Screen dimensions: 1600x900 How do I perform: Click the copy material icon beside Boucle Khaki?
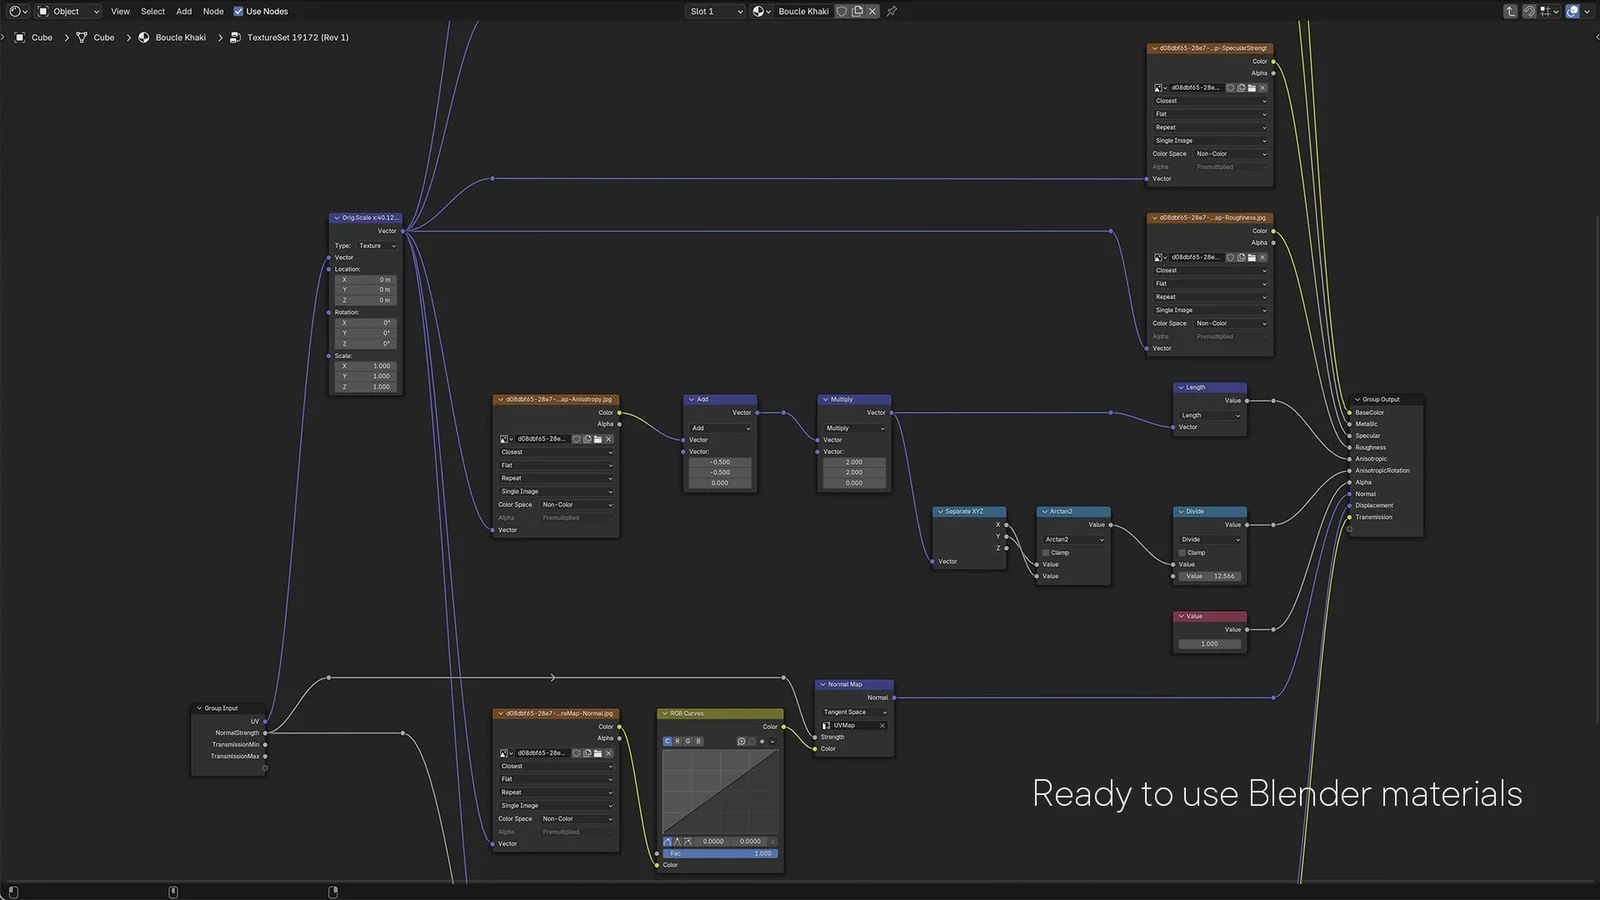click(857, 11)
